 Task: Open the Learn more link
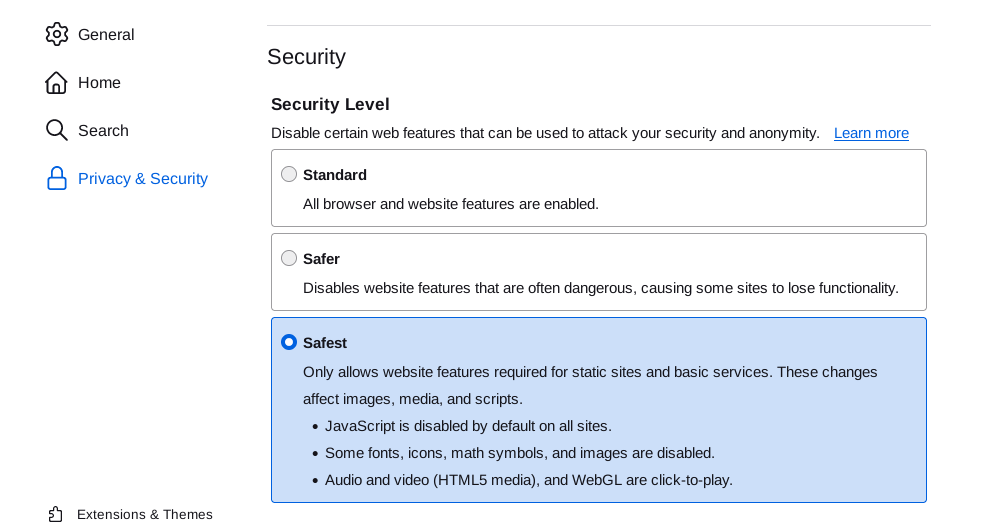(871, 134)
